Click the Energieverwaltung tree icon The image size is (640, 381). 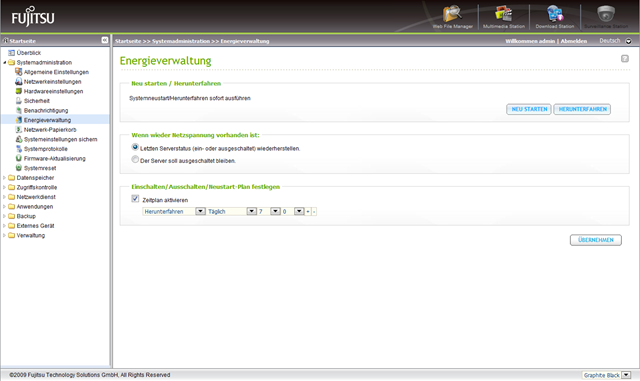[x=18, y=120]
